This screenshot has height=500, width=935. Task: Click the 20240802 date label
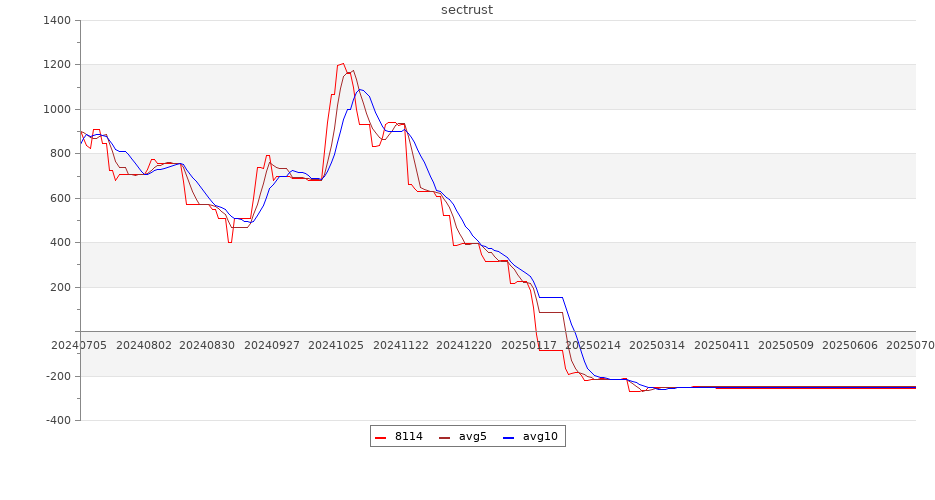point(144,345)
